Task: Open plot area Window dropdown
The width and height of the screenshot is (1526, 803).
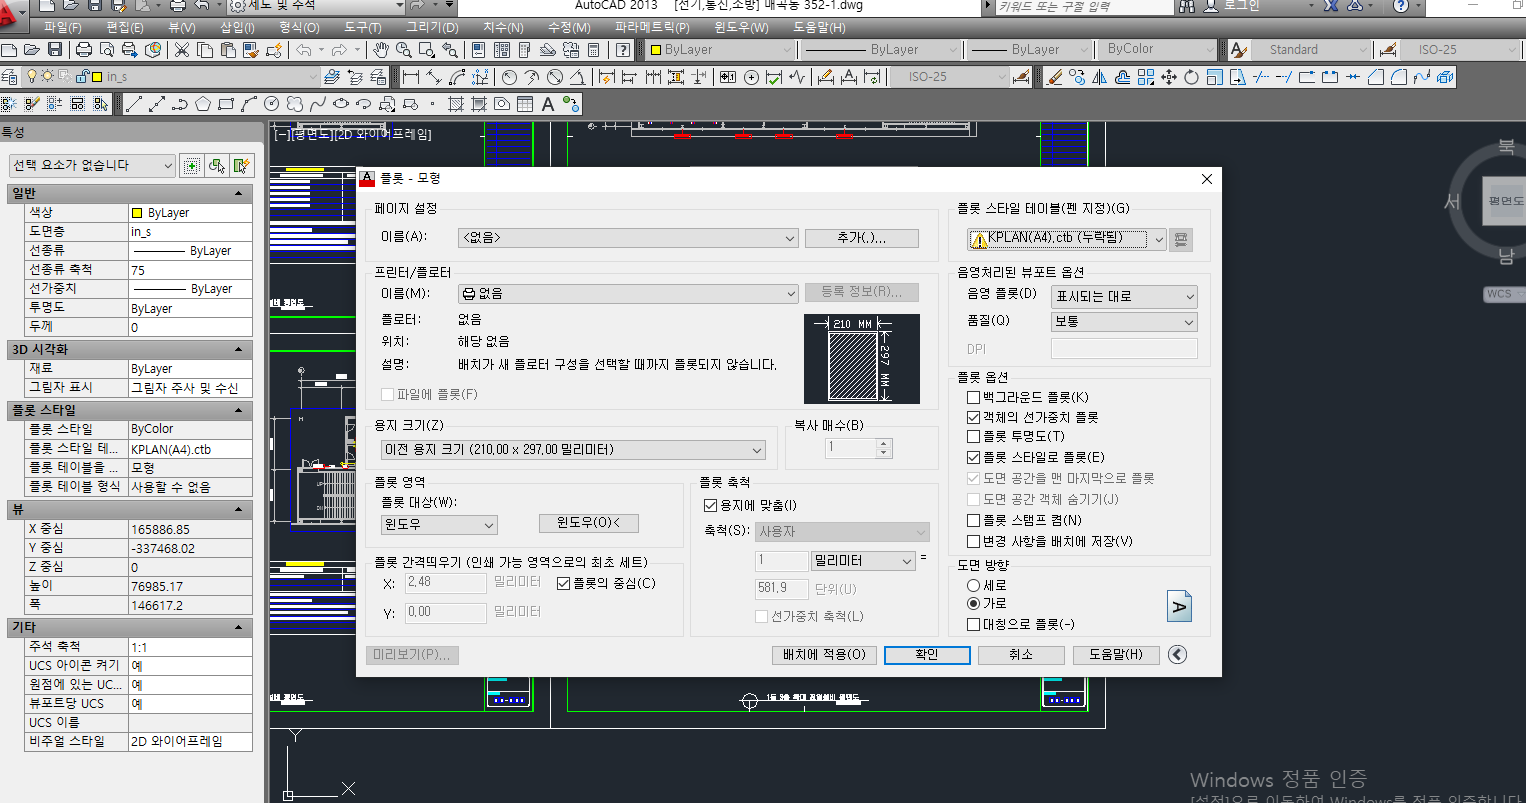Action: coord(438,524)
